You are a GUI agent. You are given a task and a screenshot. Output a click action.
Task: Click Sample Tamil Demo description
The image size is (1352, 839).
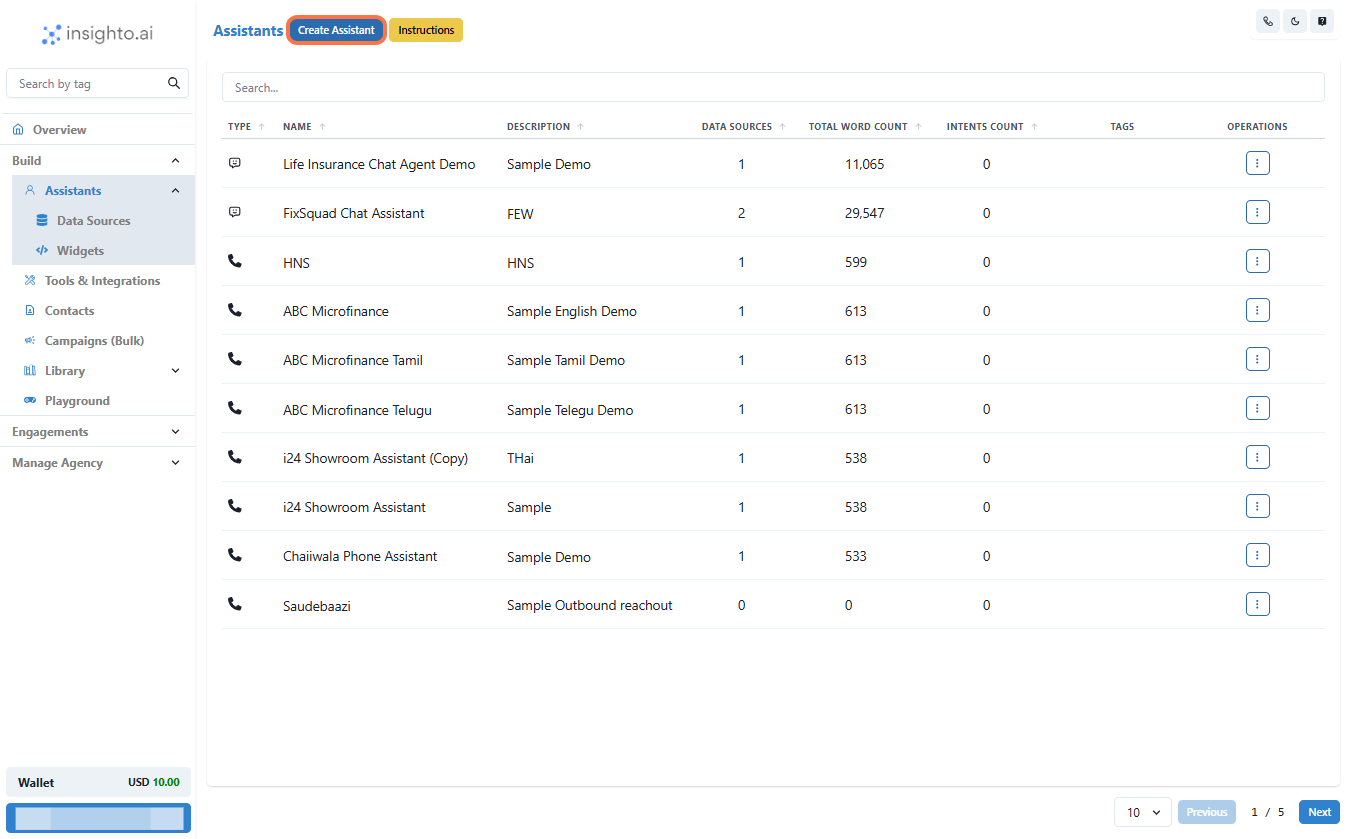click(566, 360)
